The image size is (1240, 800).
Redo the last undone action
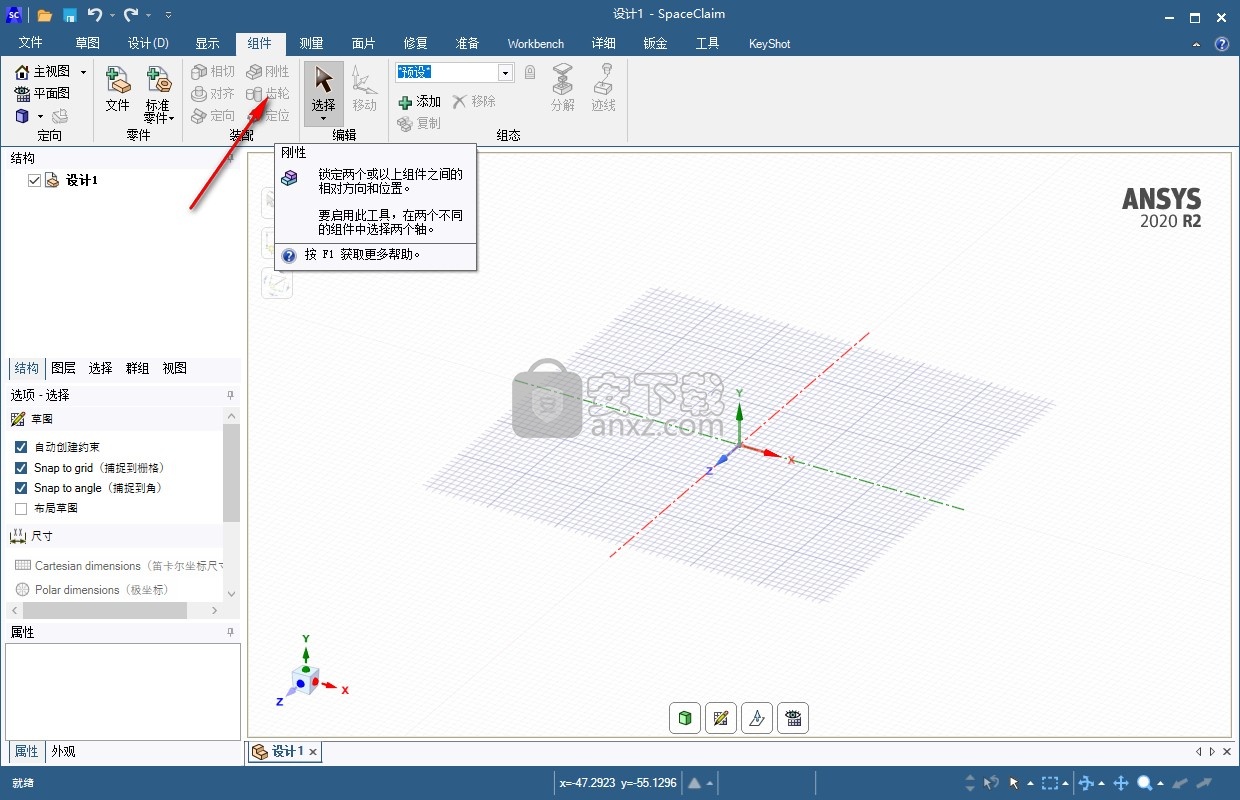[x=131, y=14]
